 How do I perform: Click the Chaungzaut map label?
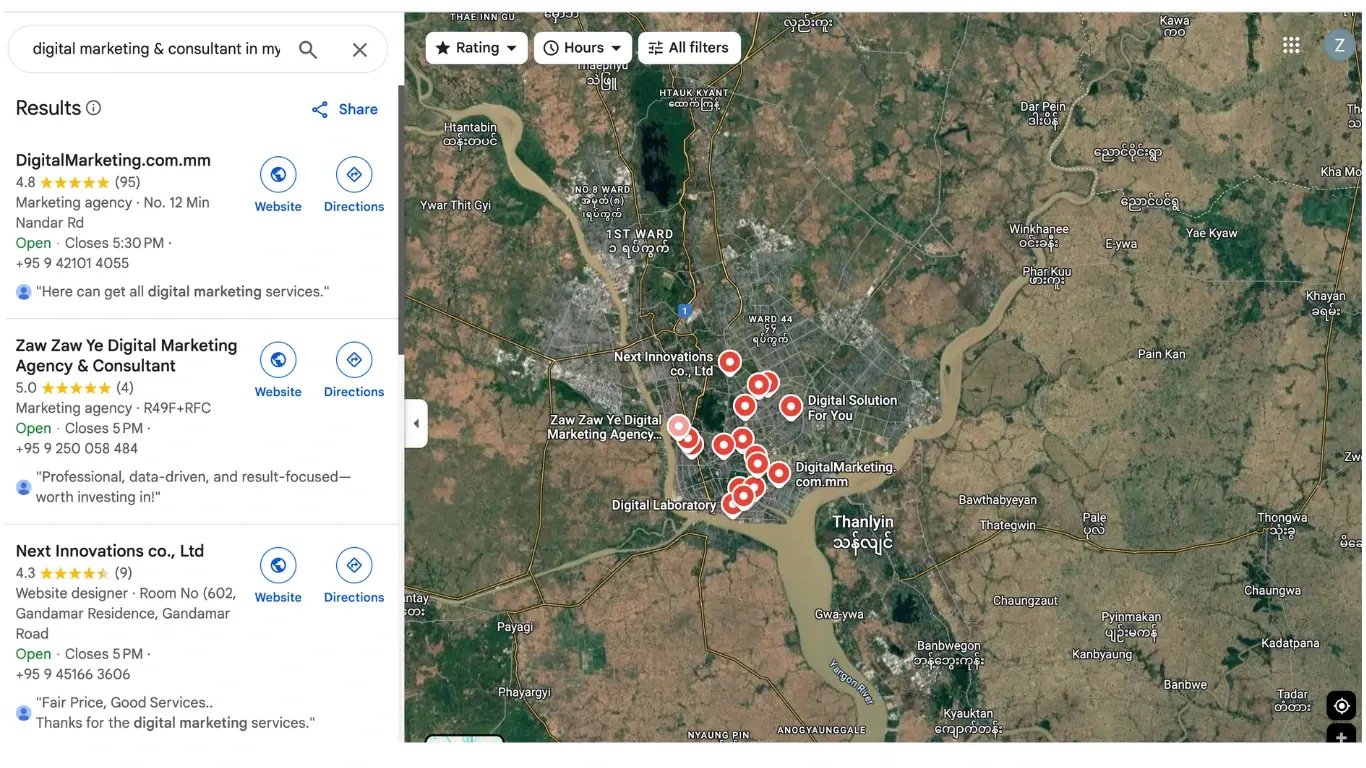click(1025, 600)
